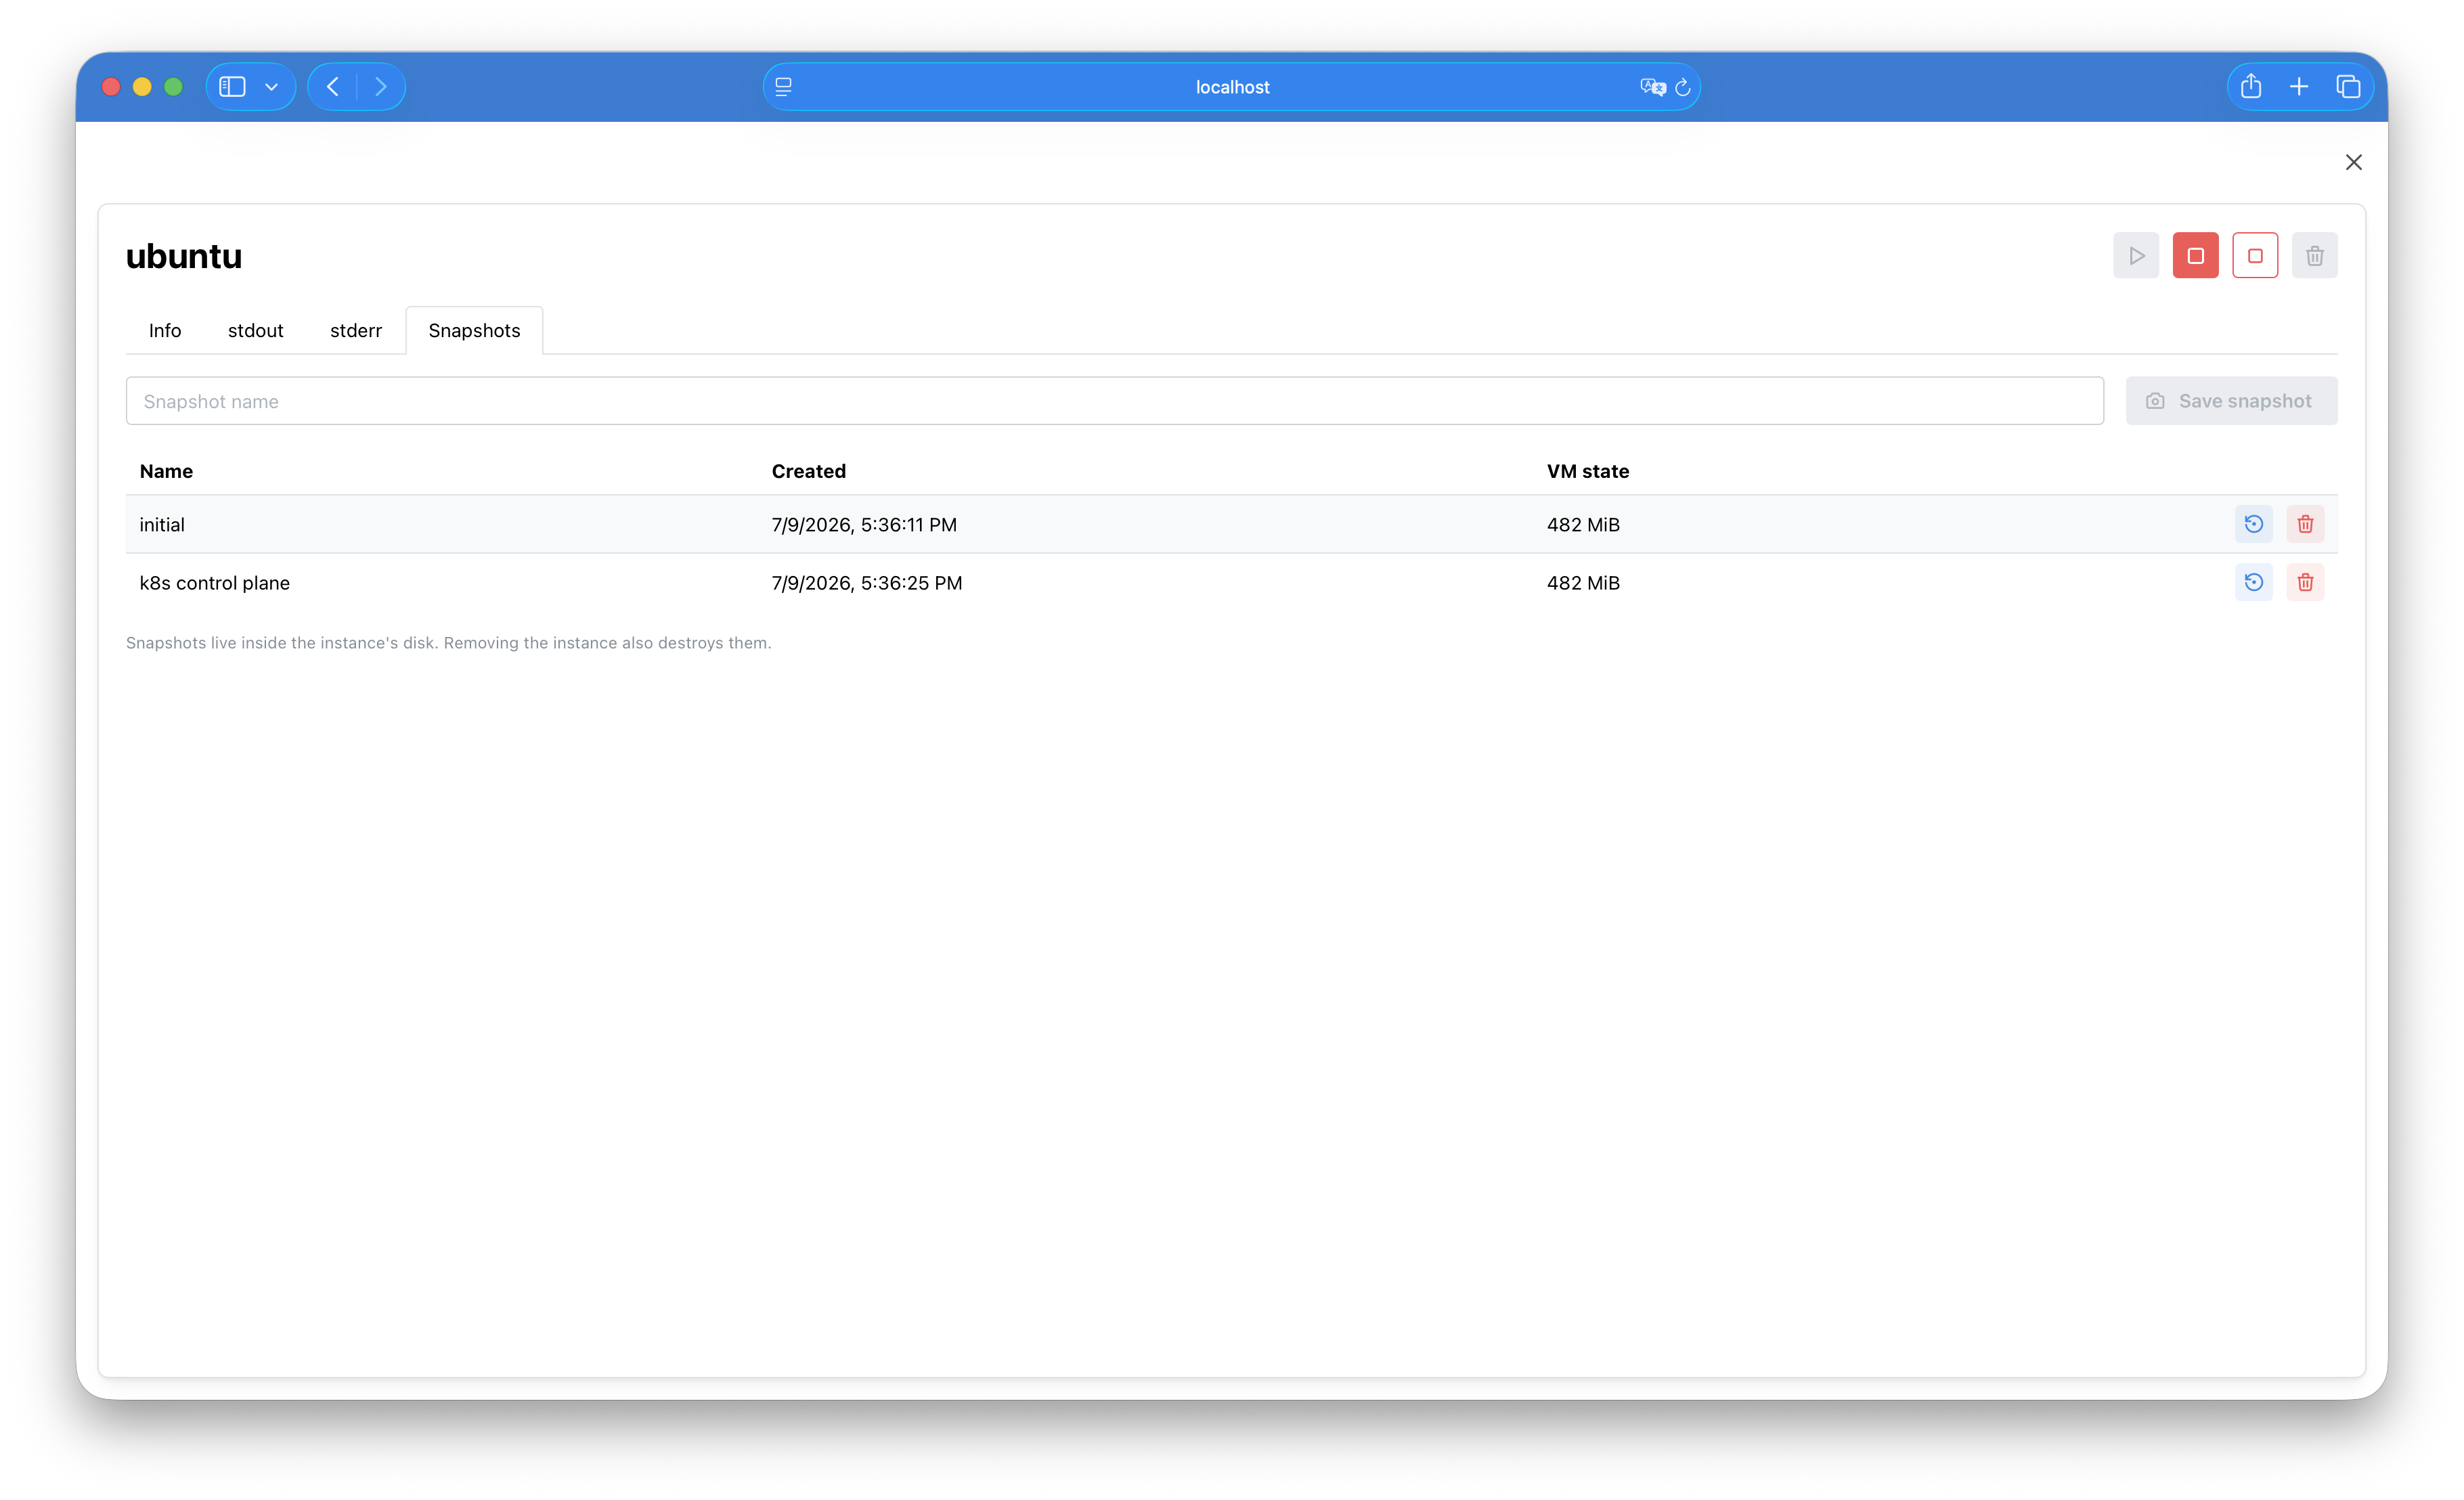This screenshot has width=2464, height=1500.
Task: Go forward in browser history
Action: 381,87
